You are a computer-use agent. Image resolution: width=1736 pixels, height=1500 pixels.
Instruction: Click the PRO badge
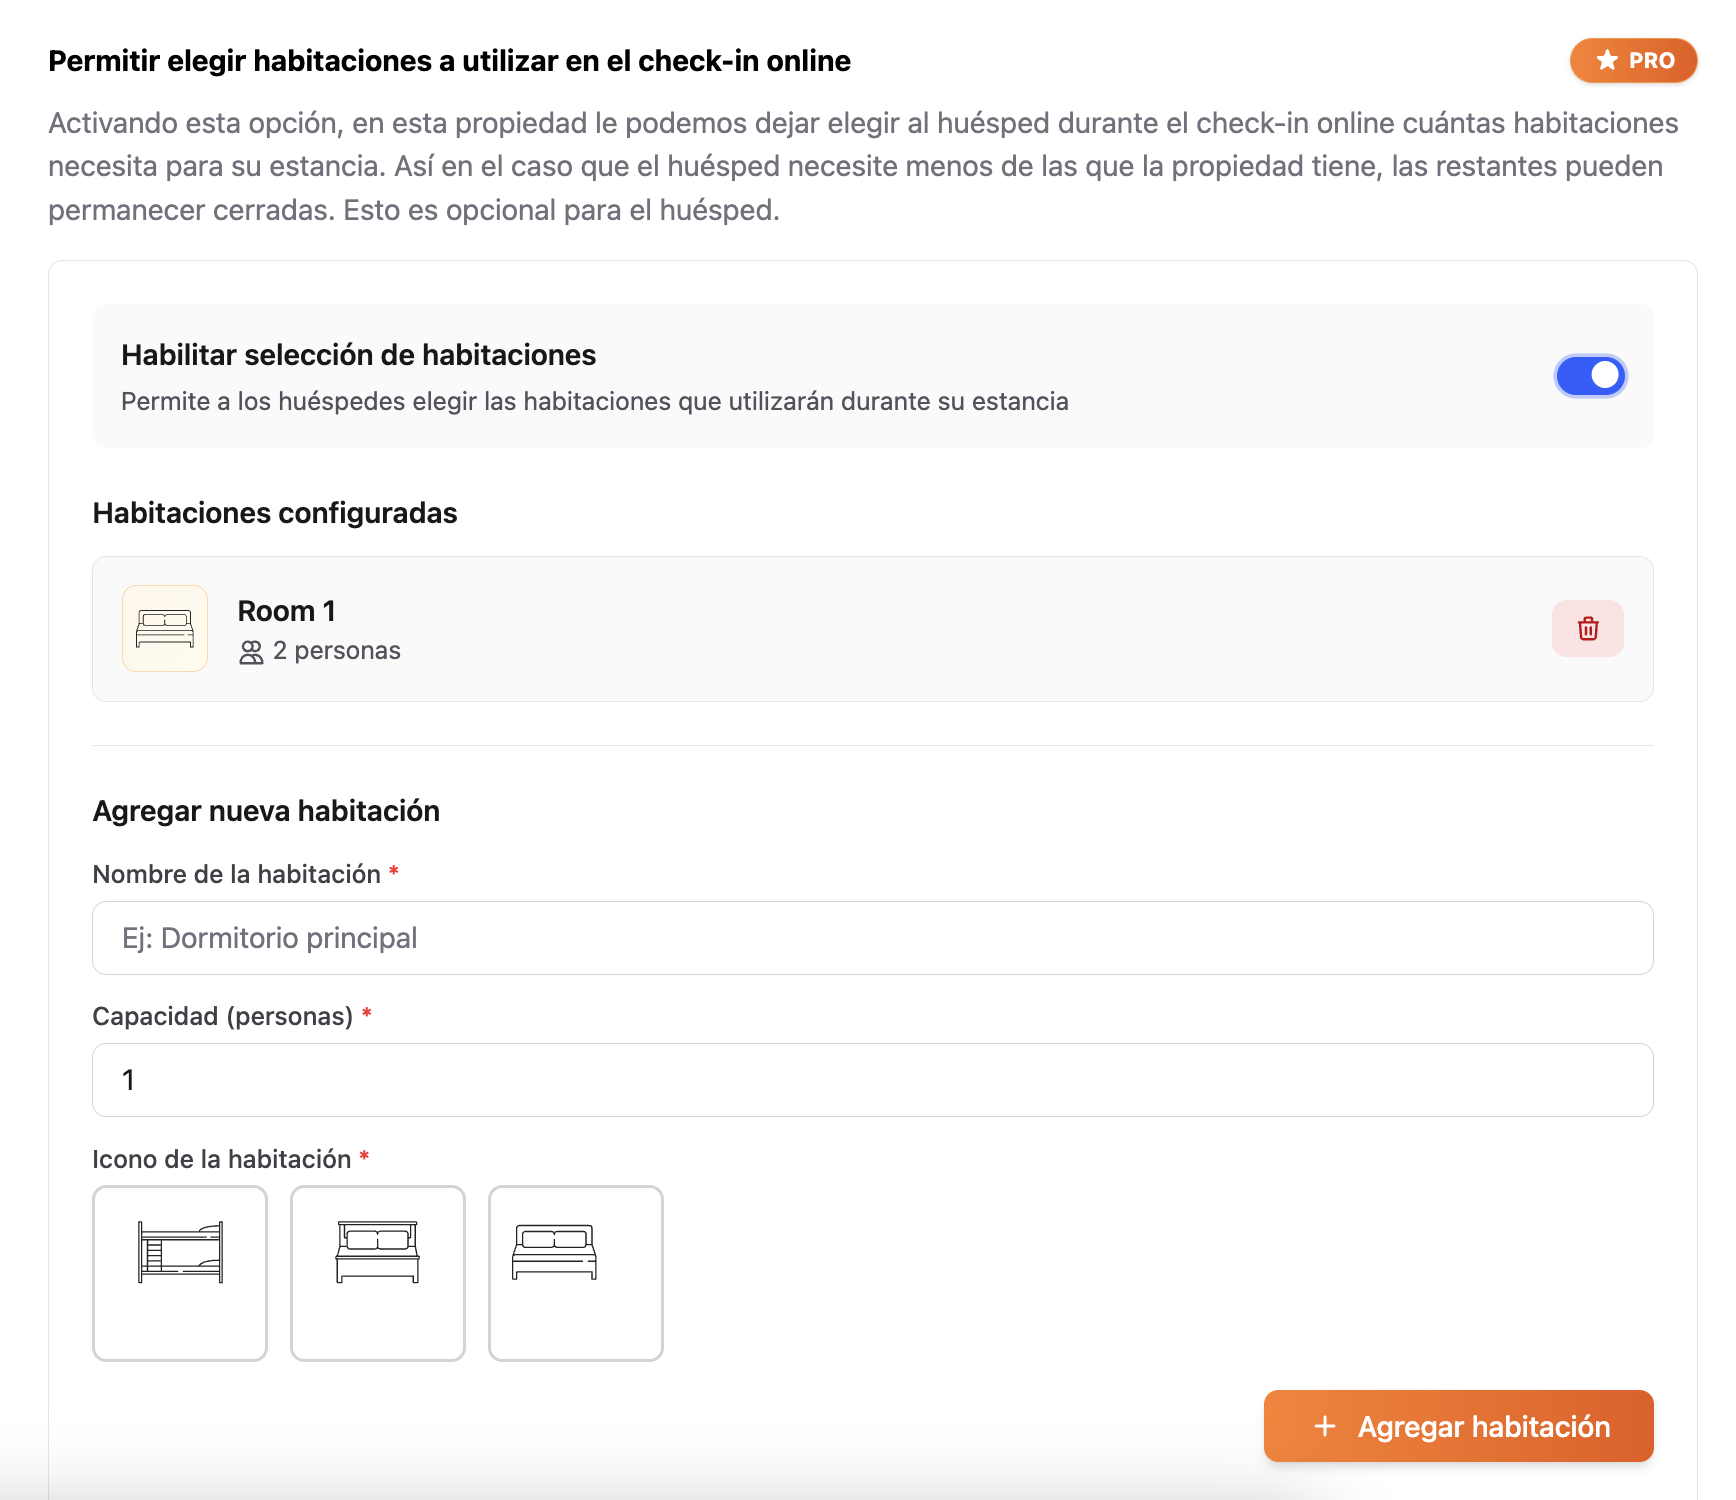[1633, 60]
